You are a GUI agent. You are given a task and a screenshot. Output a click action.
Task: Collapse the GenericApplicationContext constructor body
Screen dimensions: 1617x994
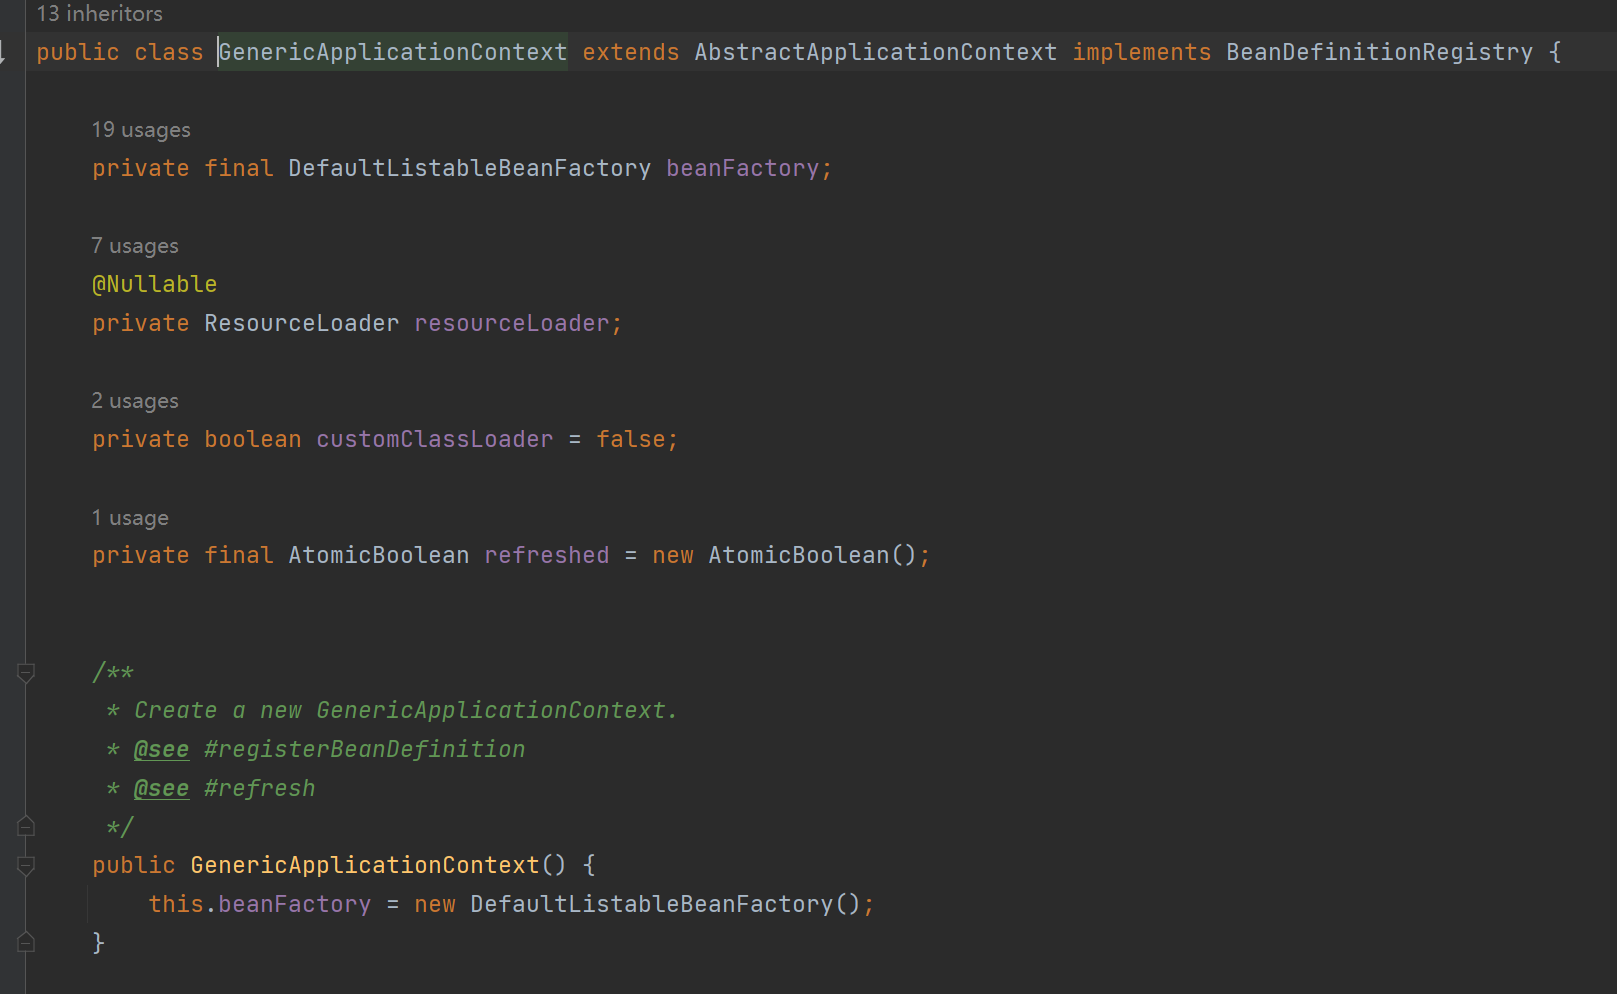pos(26,866)
